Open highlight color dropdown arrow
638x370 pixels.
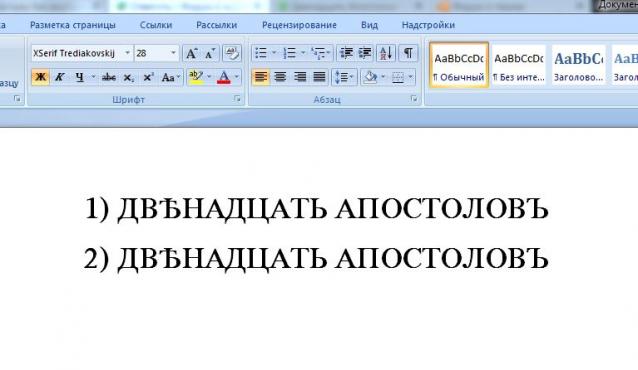(x=209, y=77)
